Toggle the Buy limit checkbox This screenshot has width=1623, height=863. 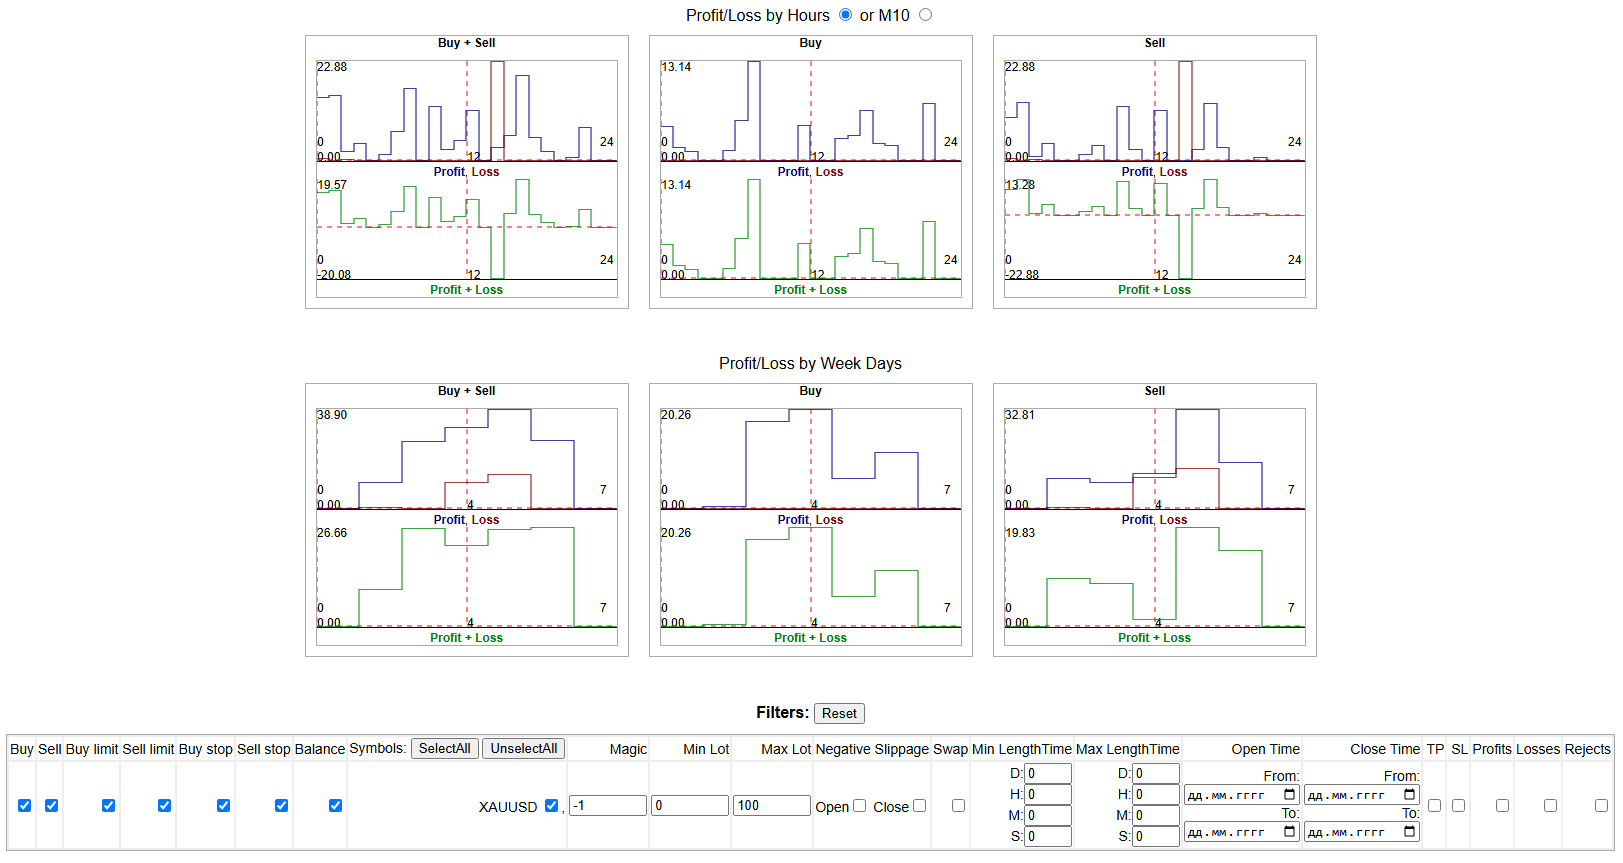tap(108, 805)
